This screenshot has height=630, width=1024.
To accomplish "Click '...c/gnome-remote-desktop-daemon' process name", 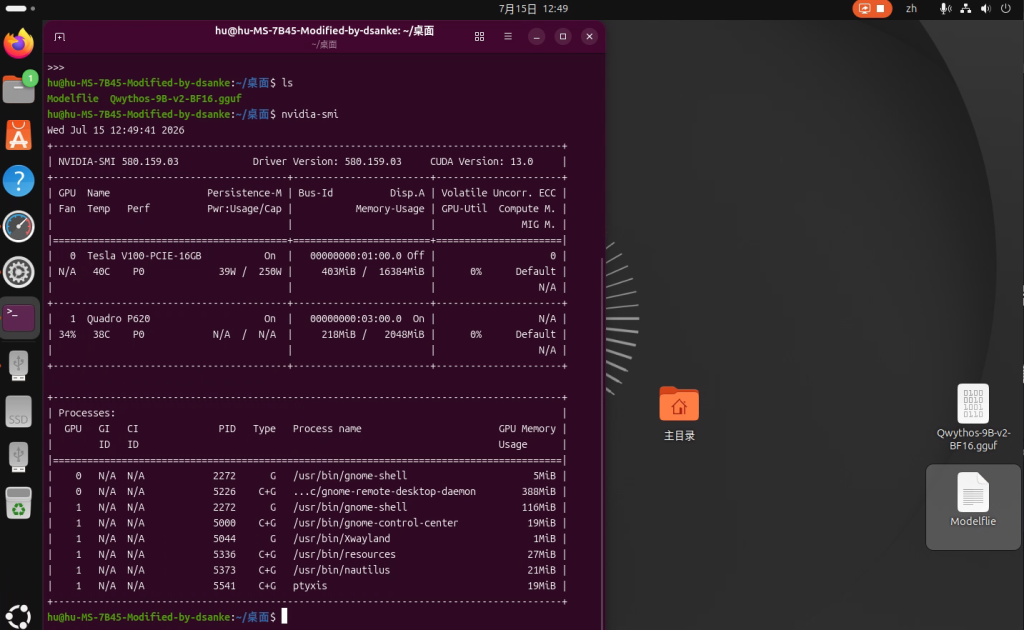I will coord(384,492).
